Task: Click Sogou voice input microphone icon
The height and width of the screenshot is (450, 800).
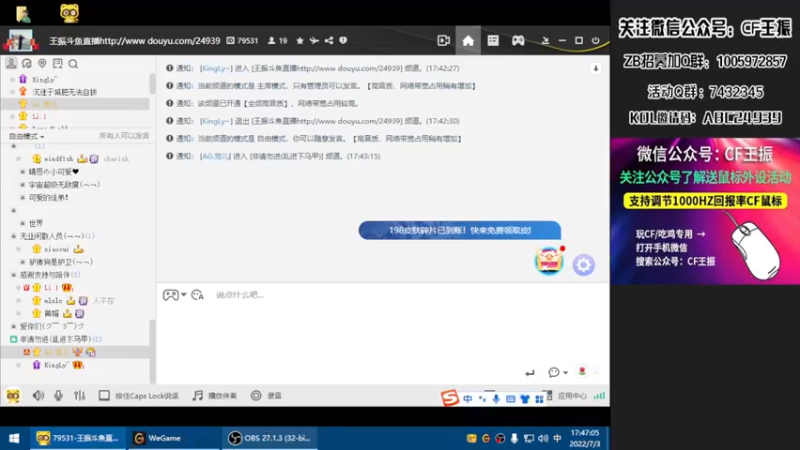Action: click(x=496, y=399)
